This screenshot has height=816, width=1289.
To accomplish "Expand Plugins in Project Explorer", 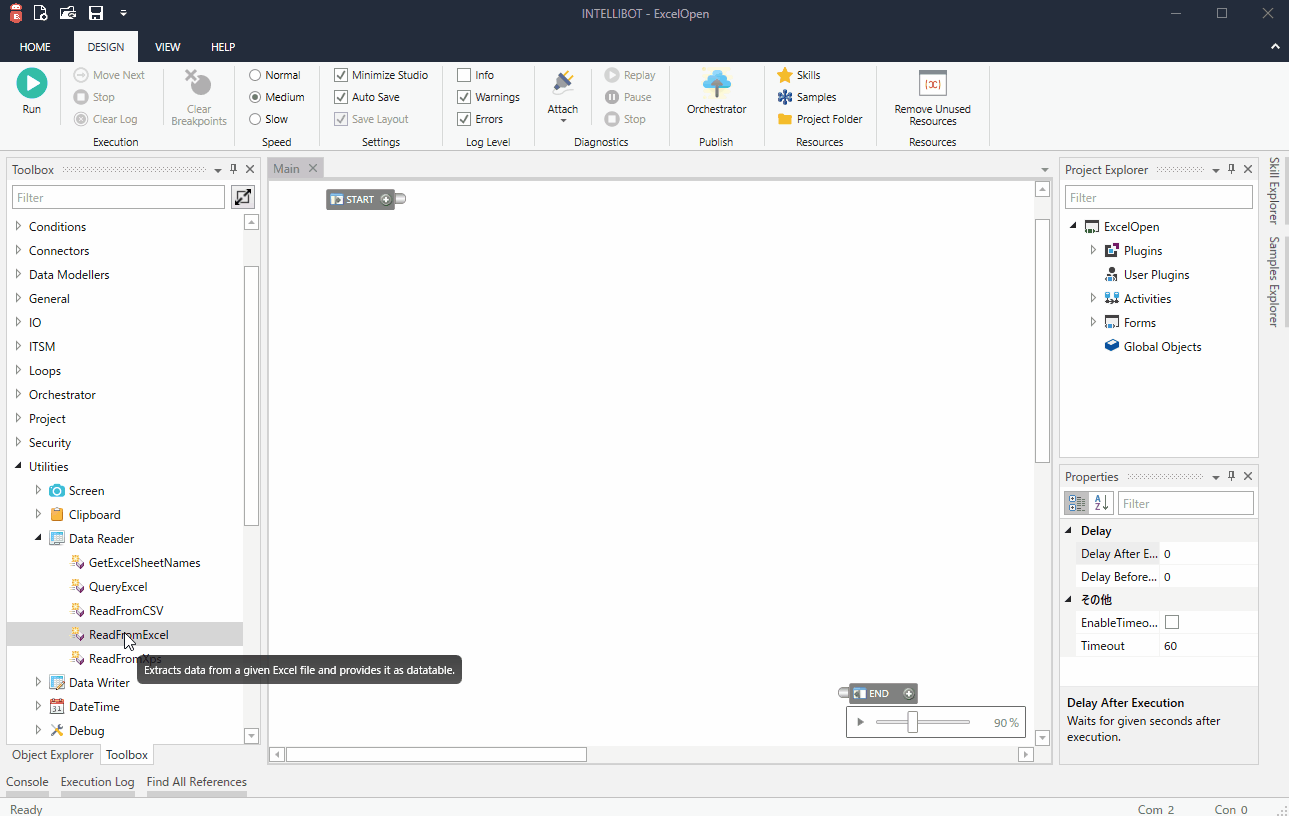I will coord(1093,250).
